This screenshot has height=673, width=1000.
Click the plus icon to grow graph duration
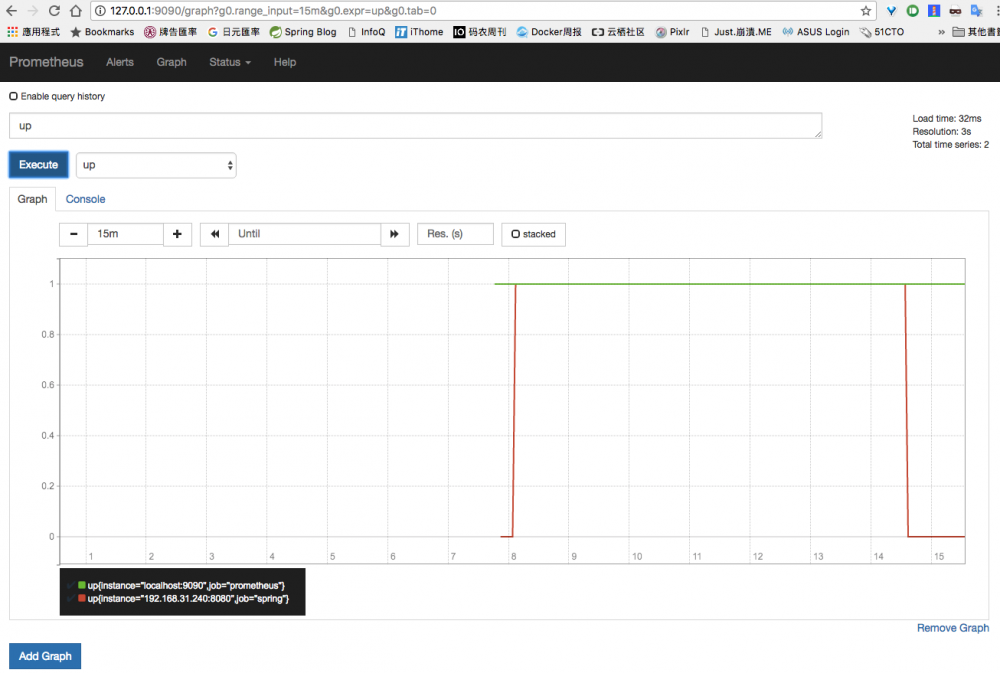coord(176,233)
